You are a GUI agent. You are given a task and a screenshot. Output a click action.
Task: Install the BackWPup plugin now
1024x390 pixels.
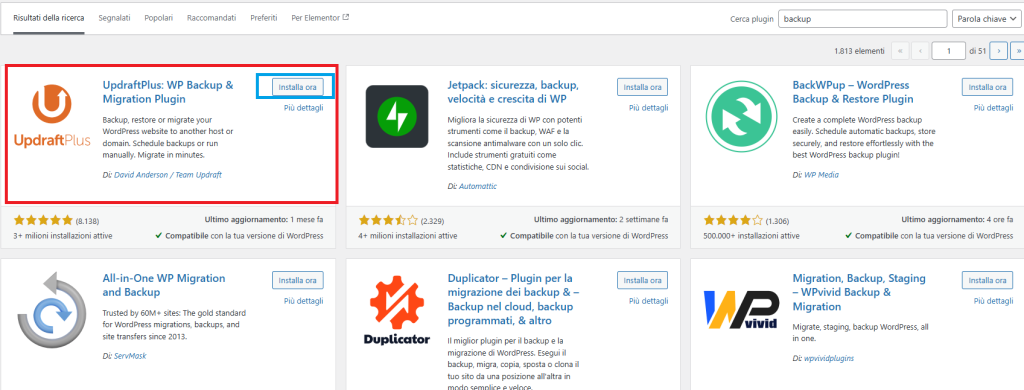coord(987,87)
